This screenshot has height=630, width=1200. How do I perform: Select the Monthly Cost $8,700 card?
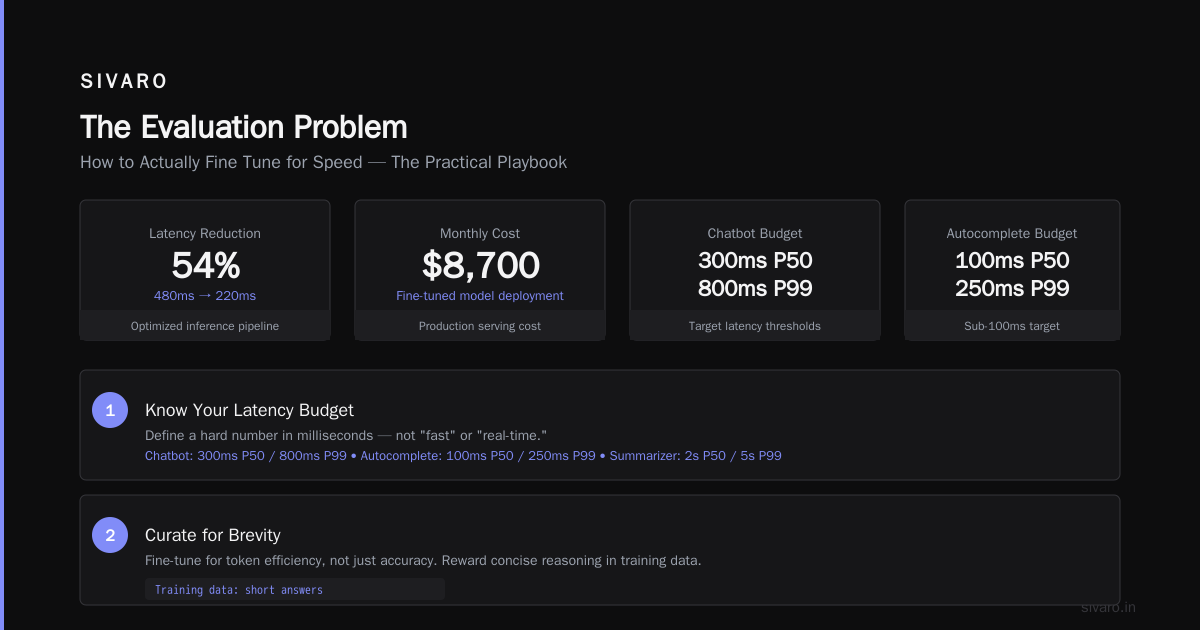pyautogui.click(x=480, y=270)
